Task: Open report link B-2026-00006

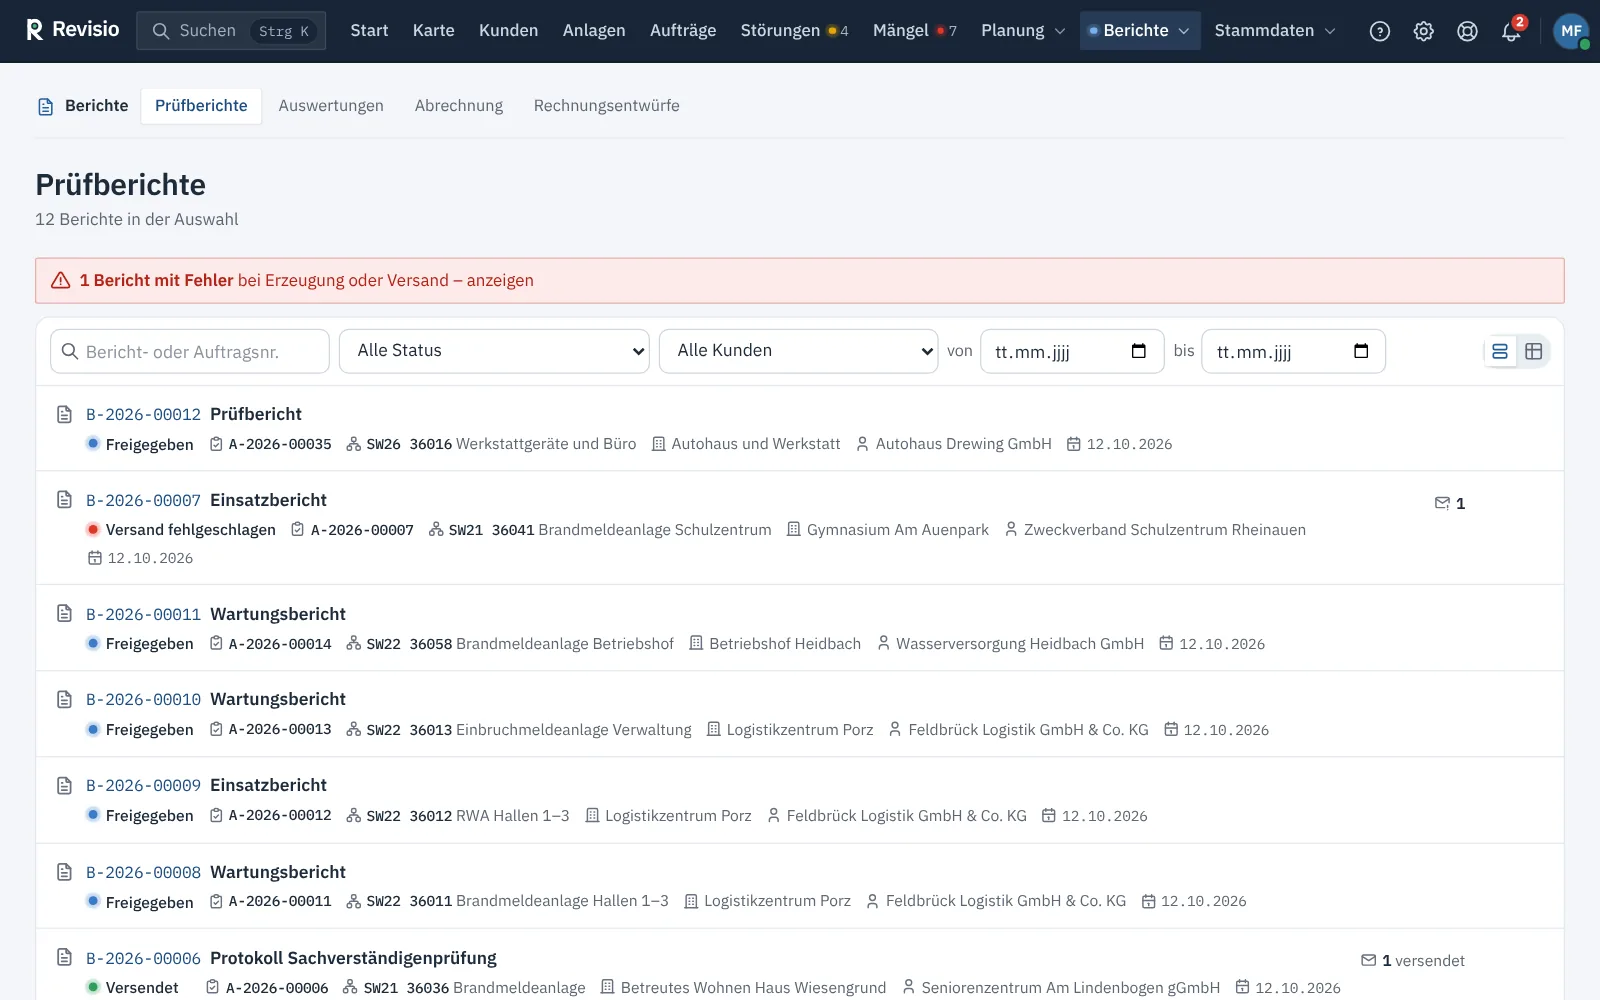Action: (143, 958)
